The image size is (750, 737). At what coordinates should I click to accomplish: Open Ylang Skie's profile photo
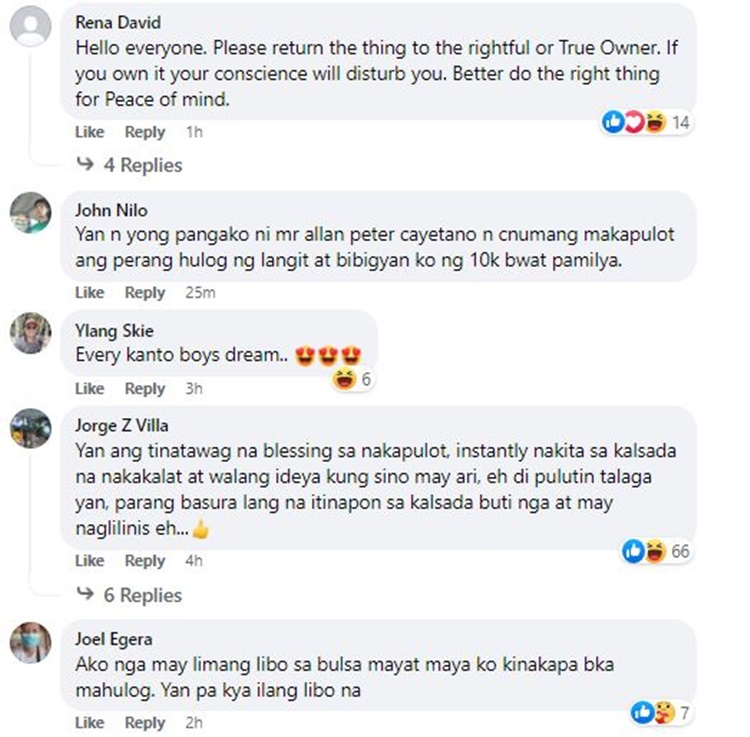click(31, 333)
